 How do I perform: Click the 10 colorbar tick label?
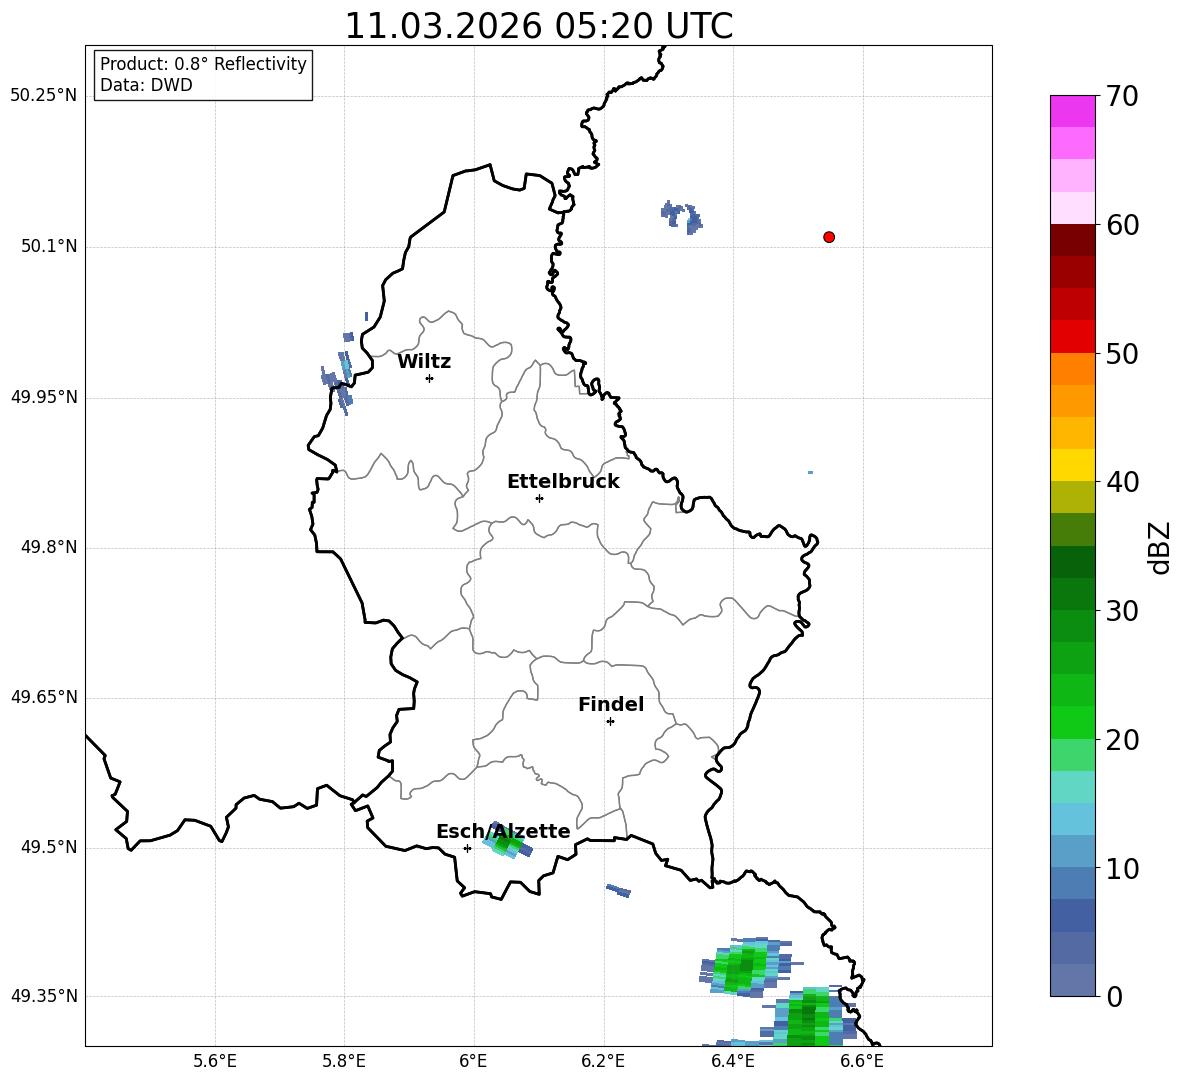(x=1122, y=869)
